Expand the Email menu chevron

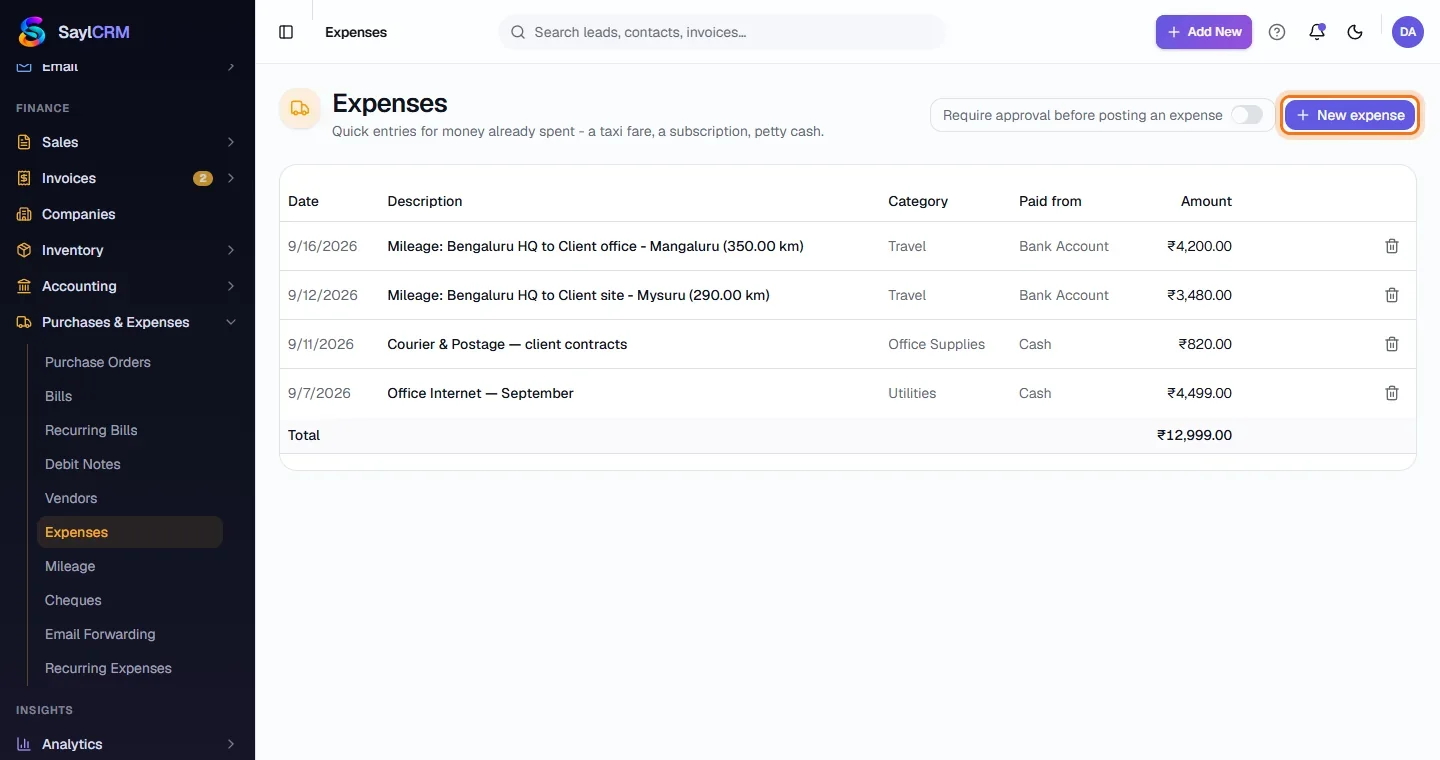[231, 67]
